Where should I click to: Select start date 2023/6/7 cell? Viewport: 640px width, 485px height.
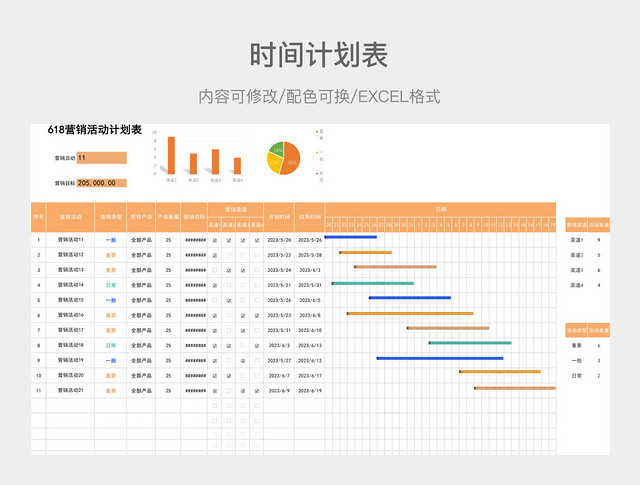click(279, 376)
